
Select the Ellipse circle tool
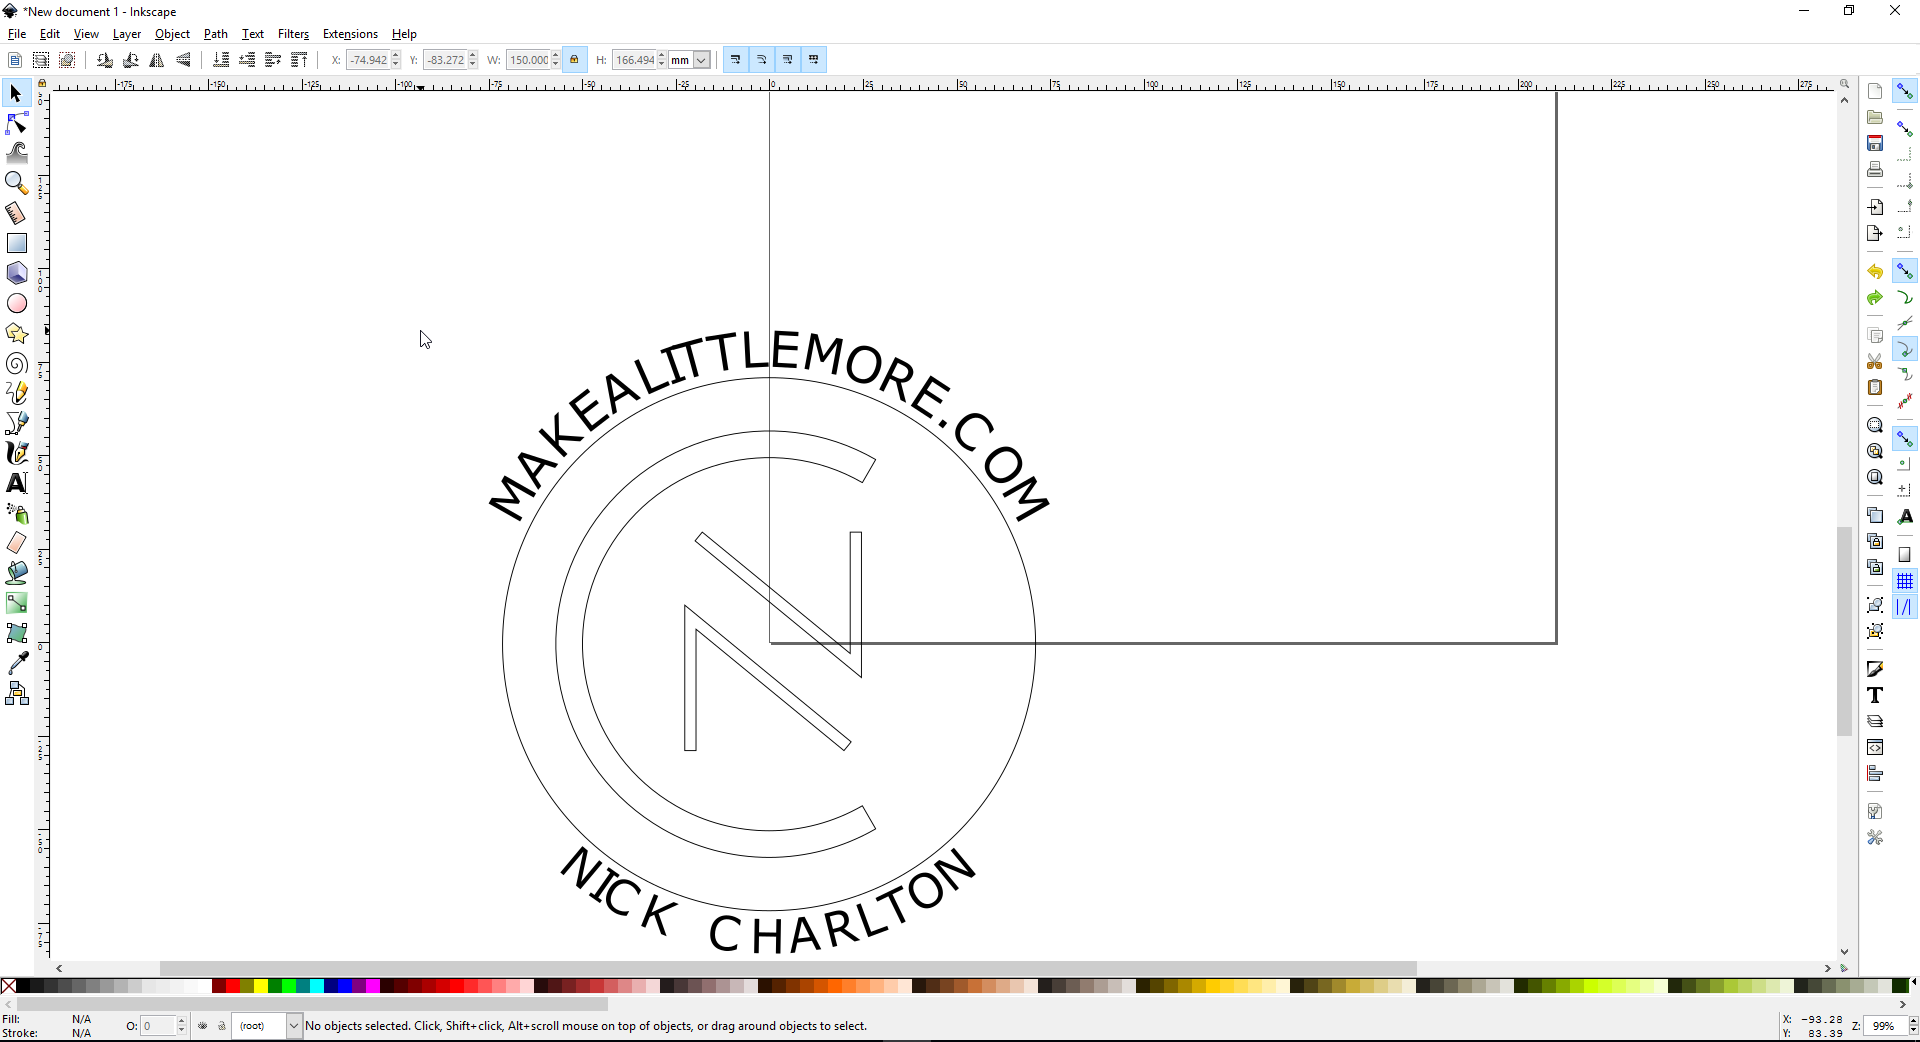16,303
